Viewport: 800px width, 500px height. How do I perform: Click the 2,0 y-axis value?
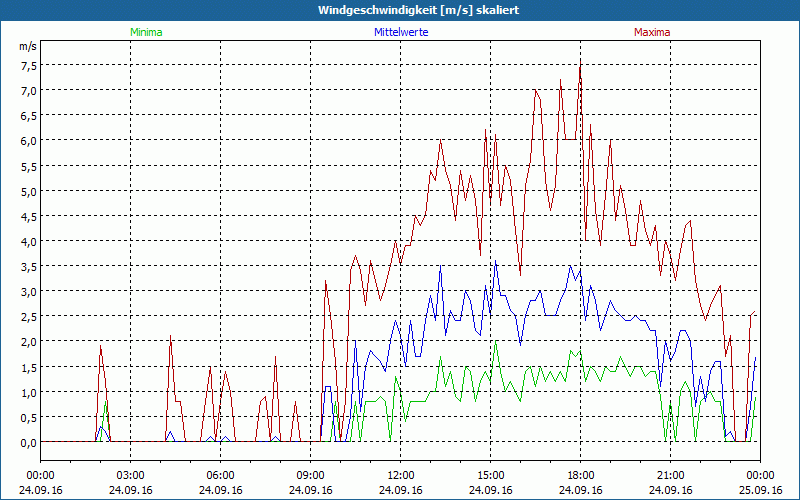29,342
